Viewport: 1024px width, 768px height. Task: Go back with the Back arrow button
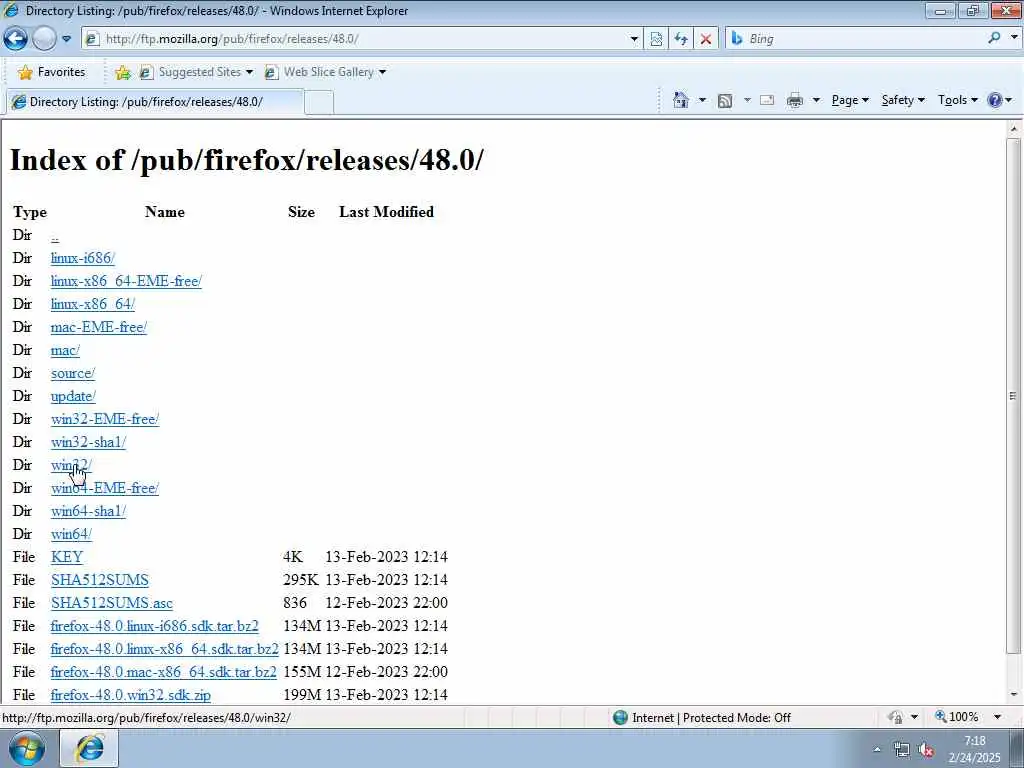(16, 39)
